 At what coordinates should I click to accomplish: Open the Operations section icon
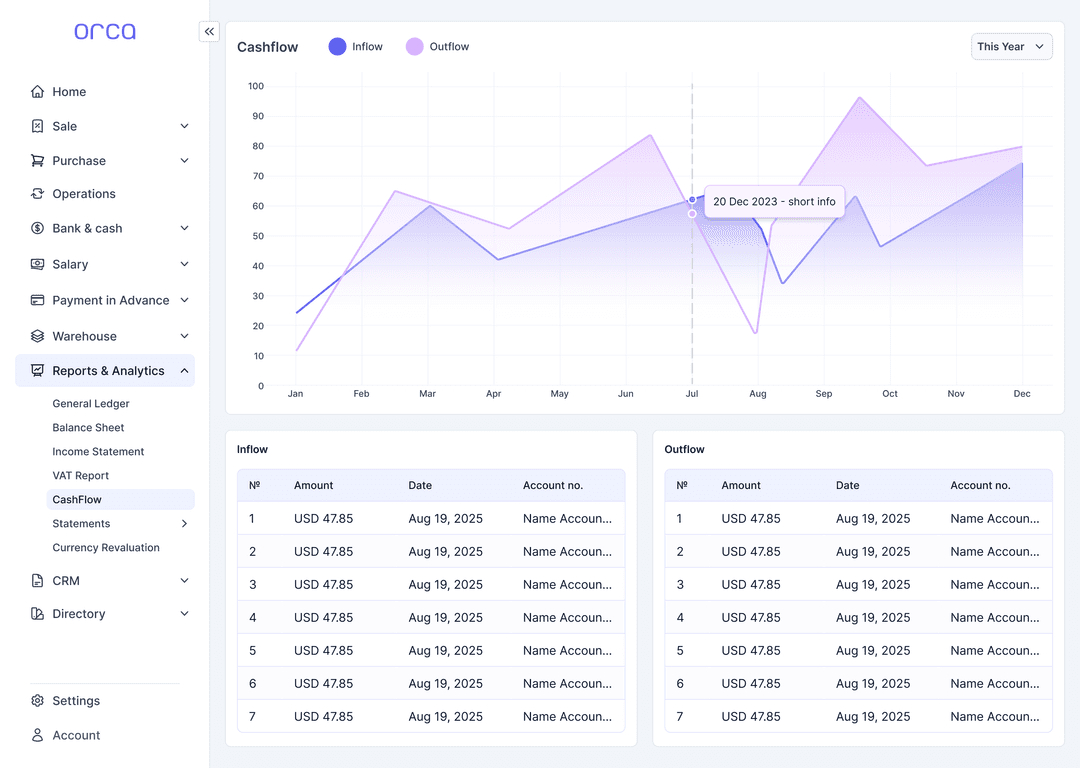tap(38, 193)
